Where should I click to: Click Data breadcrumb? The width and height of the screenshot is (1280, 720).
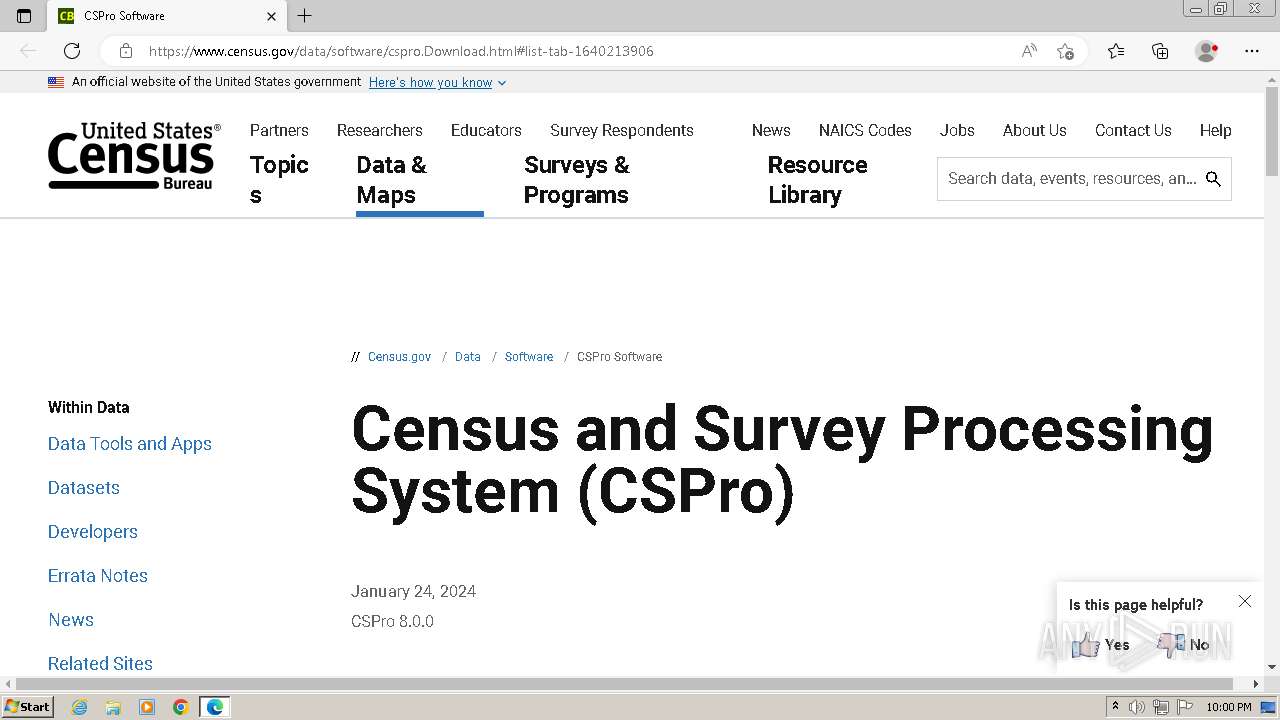click(x=468, y=357)
